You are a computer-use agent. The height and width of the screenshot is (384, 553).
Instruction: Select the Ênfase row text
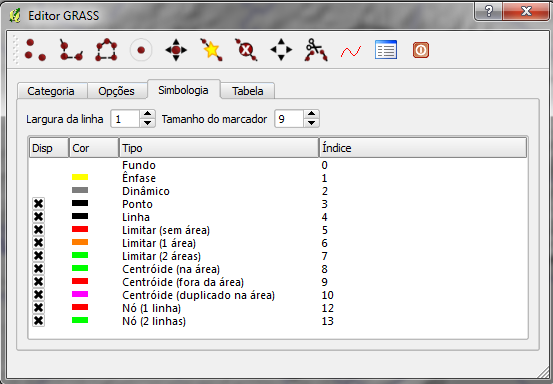tap(139, 178)
